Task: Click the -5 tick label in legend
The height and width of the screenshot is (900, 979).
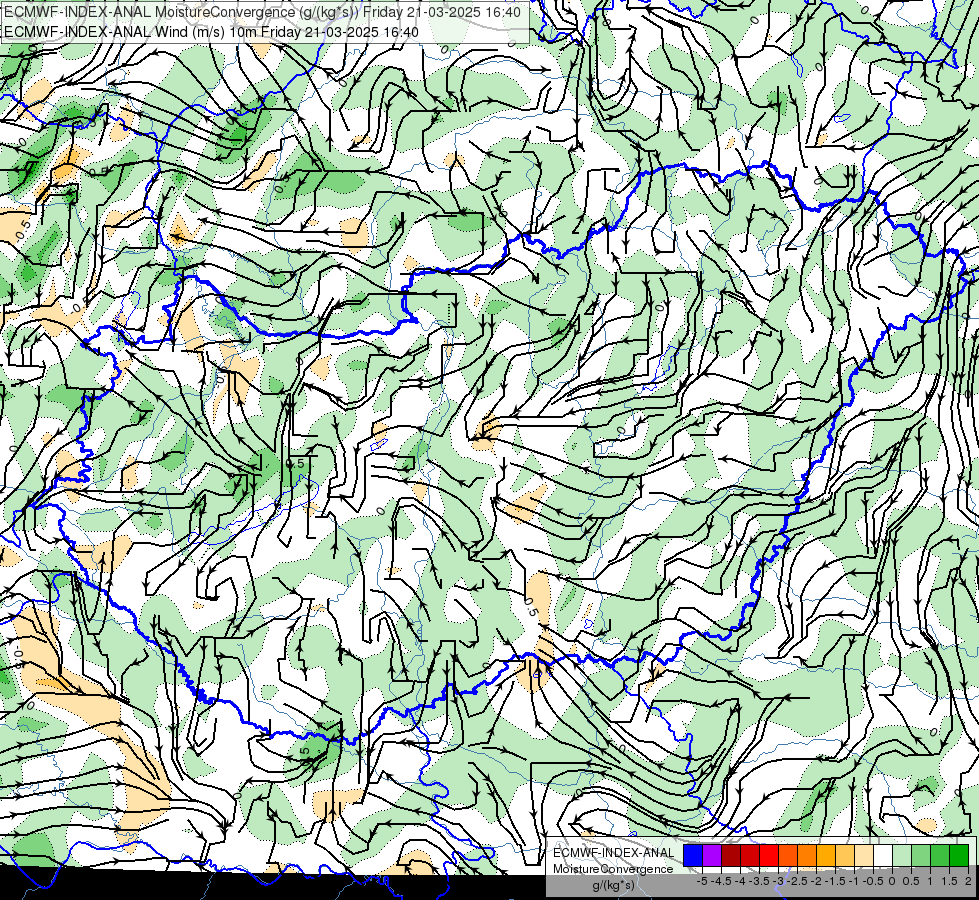Action: pyautogui.click(x=702, y=881)
